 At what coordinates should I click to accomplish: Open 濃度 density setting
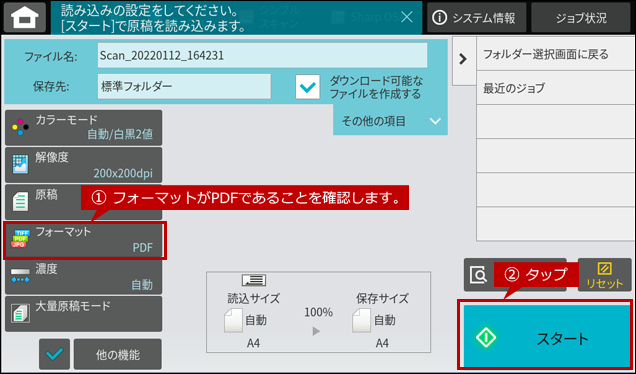[84, 277]
